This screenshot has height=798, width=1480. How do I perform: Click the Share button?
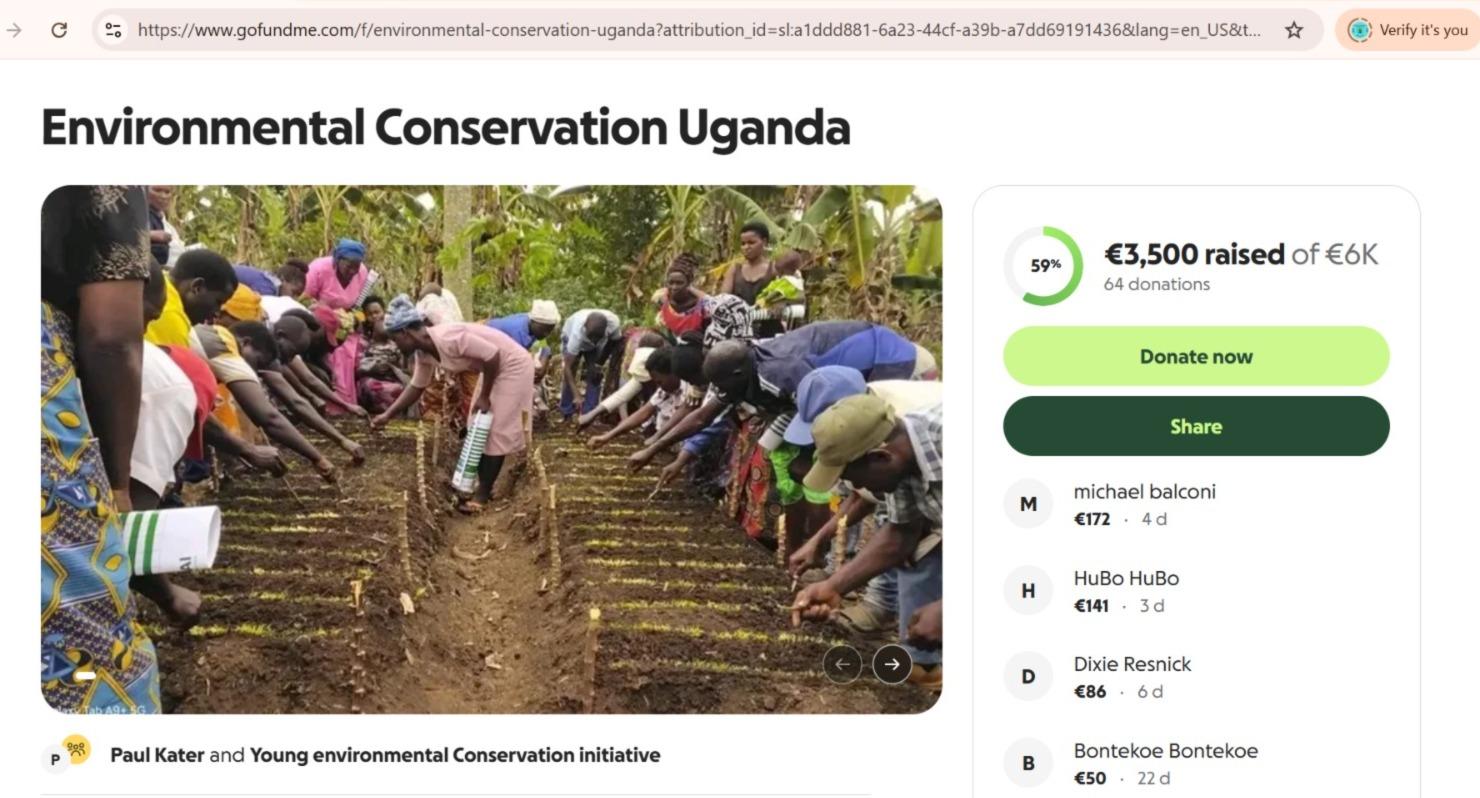pyautogui.click(x=1196, y=426)
